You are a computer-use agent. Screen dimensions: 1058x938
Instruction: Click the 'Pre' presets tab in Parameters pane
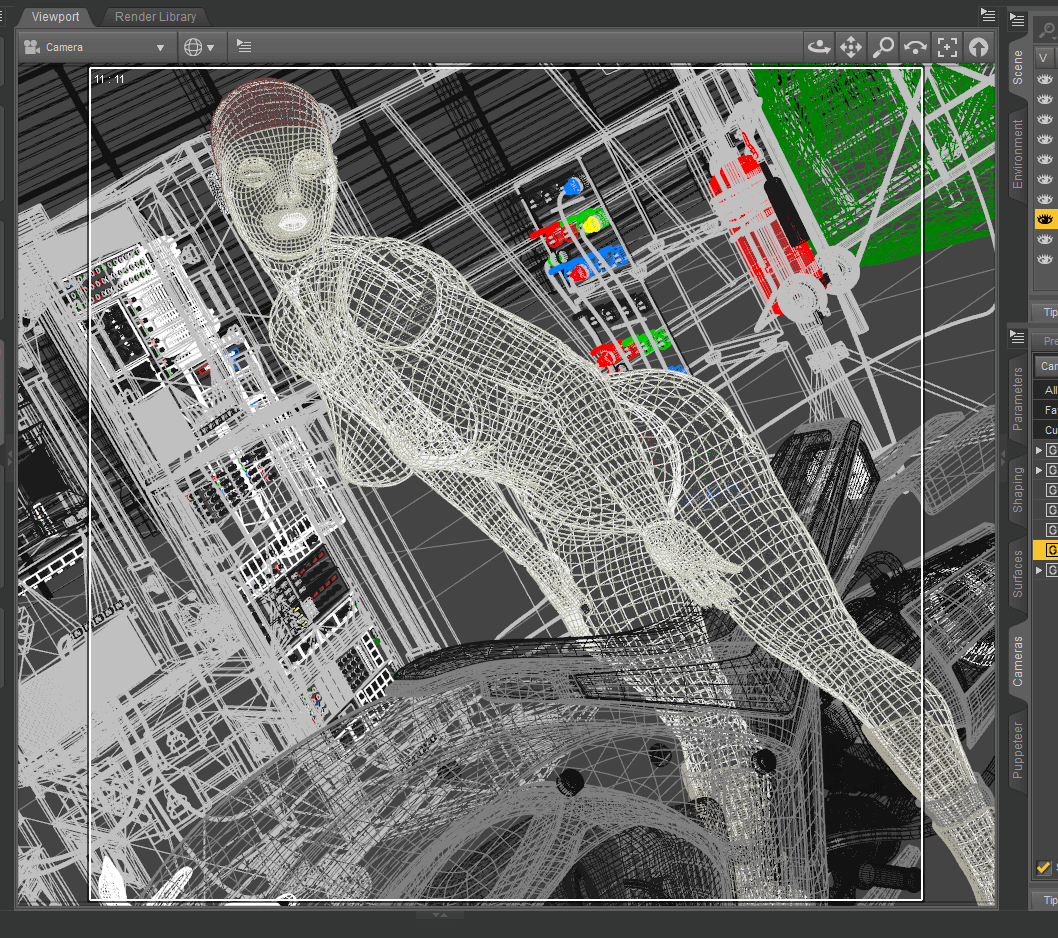[1047, 341]
